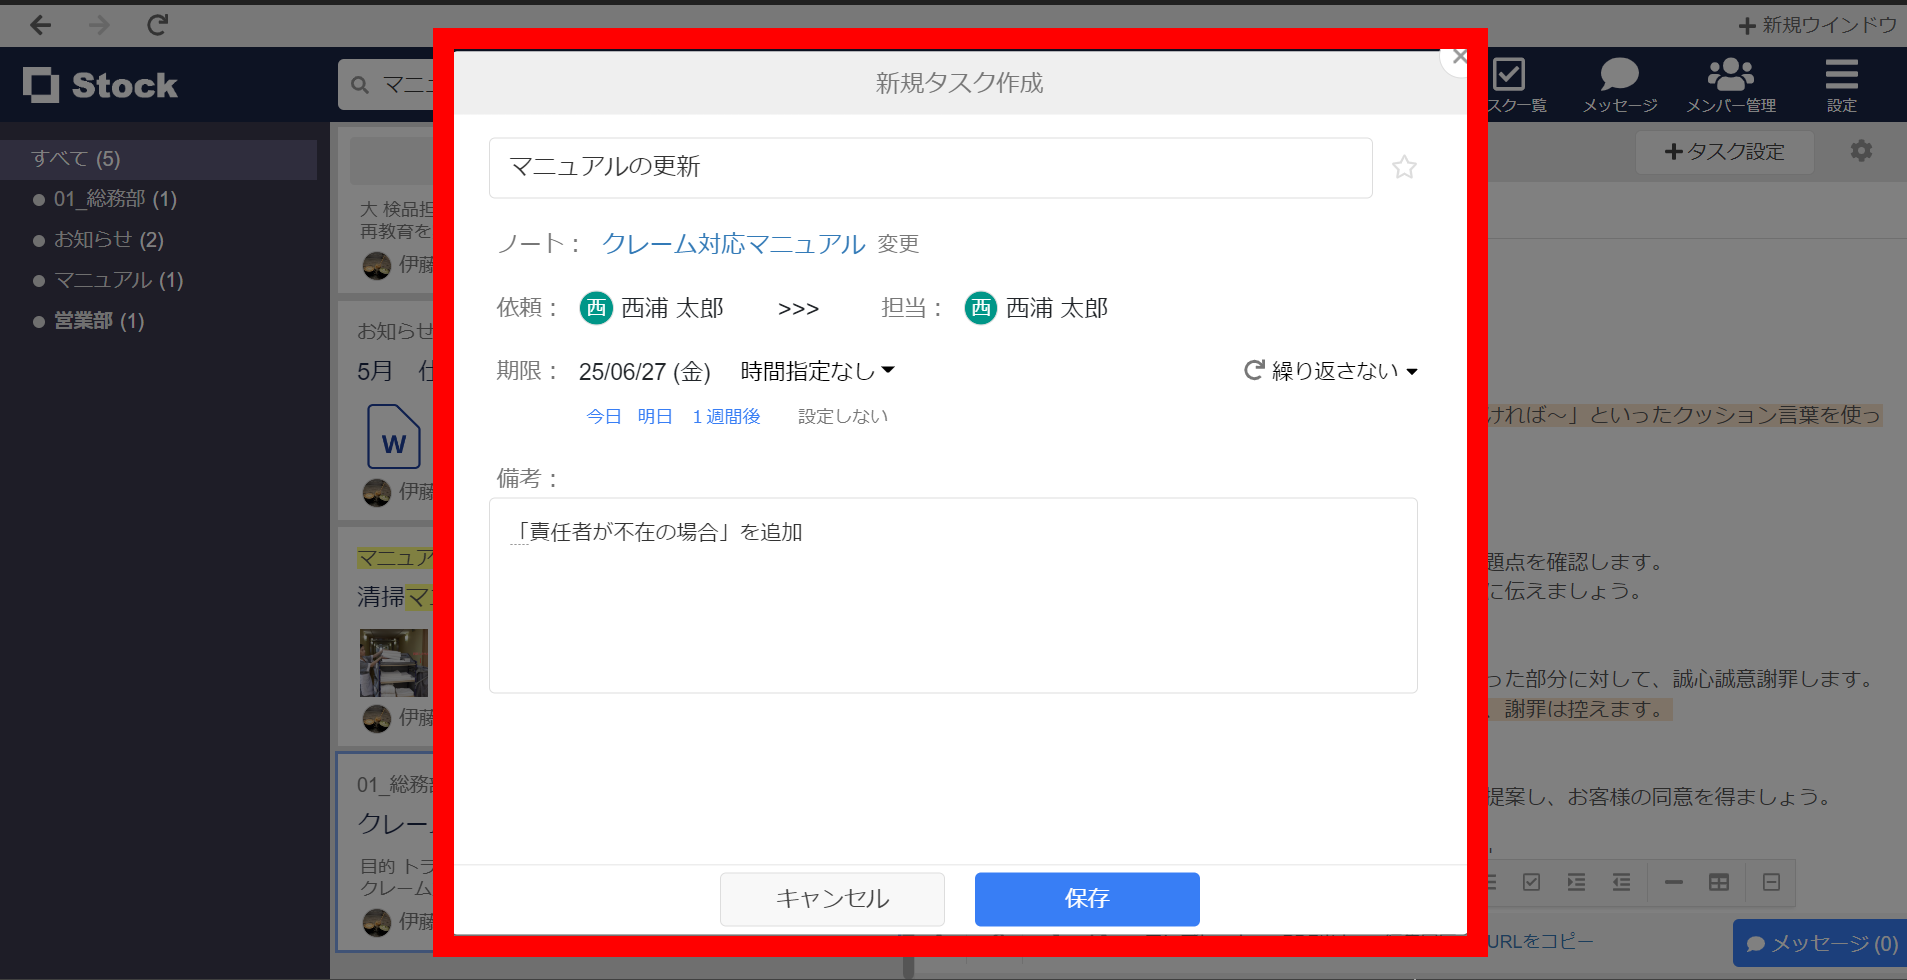Image resolution: width=1907 pixels, height=980 pixels.
Task: Open the タスク一覧 task list
Action: click(x=1510, y=83)
